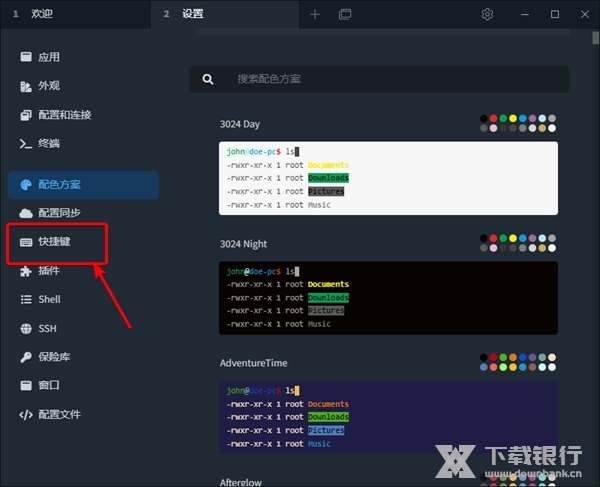Click the 3024 Night scheme title

tap(243, 244)
